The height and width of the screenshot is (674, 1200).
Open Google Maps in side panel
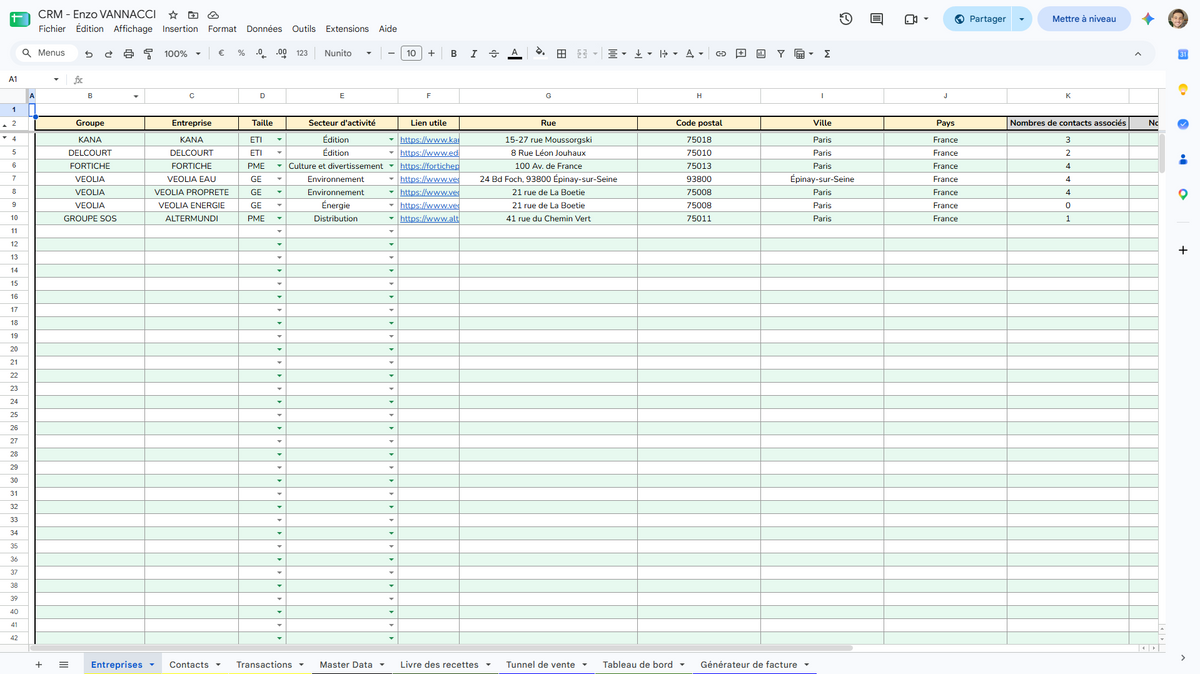[1183, 194]
